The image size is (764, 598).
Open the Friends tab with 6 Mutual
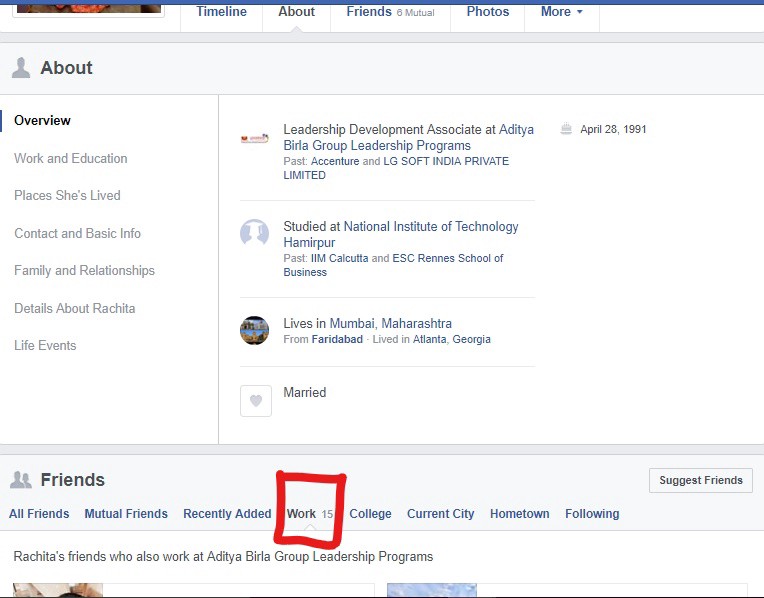coord(390,12)
